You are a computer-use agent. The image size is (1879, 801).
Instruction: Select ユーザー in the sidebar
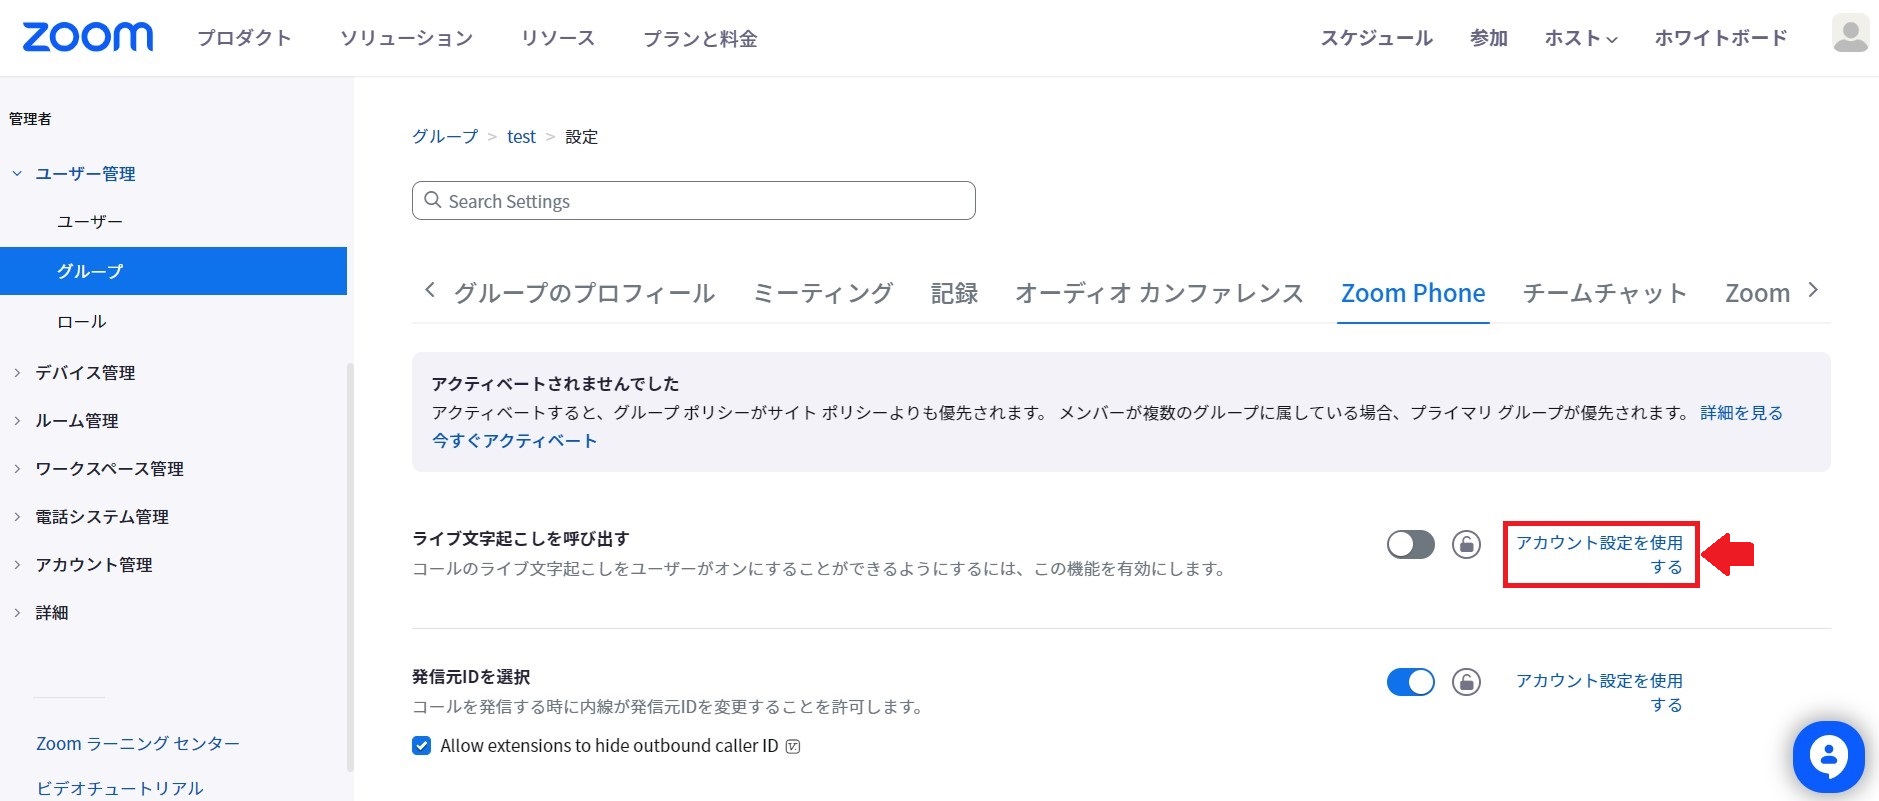point(90,222)
